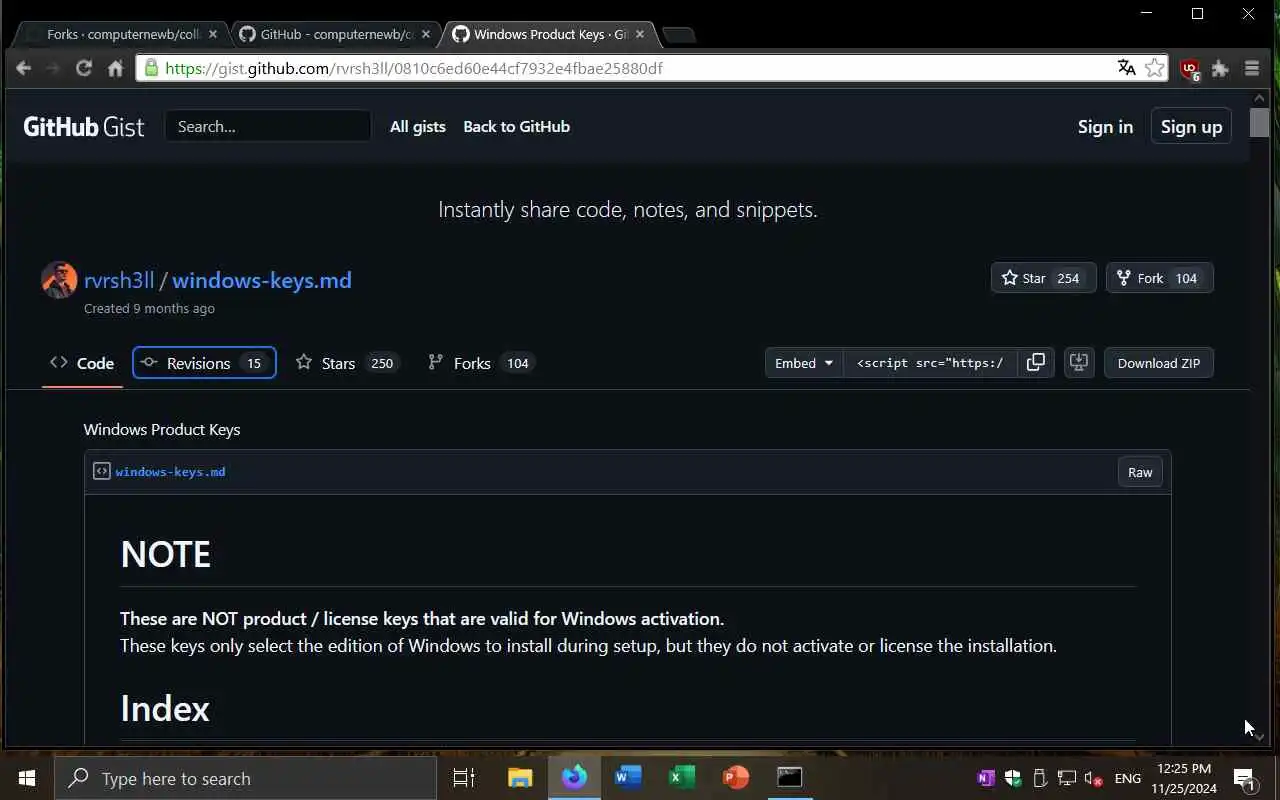
Task: Click the windows-keys.md file name link
Action: pyautogui.click(x=170, y=472)
